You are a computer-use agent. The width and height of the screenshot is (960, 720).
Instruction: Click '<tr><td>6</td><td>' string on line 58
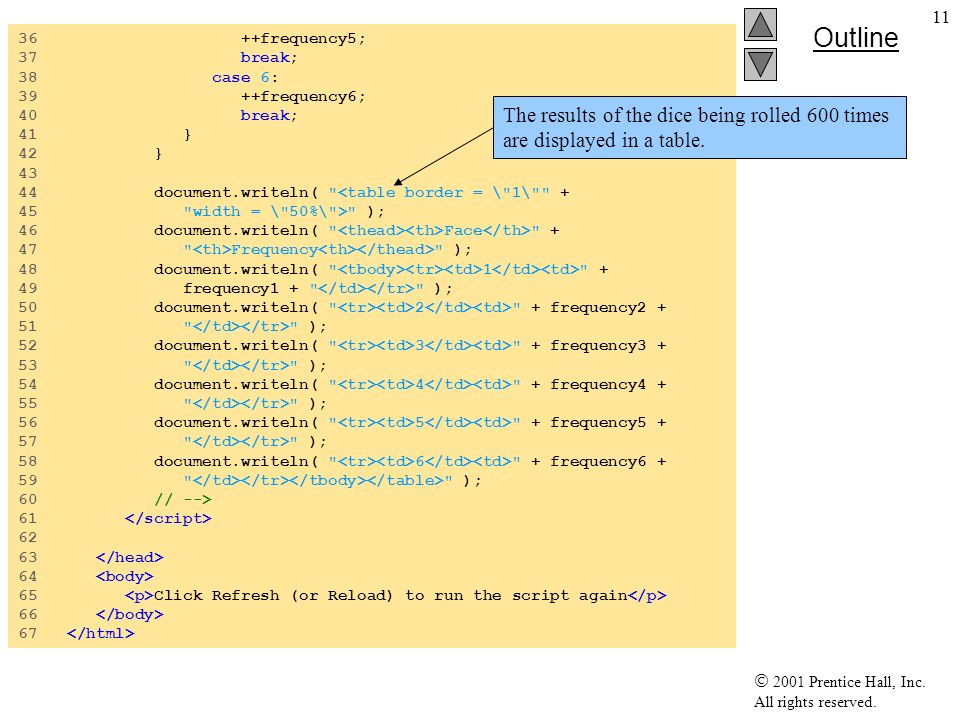click(x=424, y=461)
